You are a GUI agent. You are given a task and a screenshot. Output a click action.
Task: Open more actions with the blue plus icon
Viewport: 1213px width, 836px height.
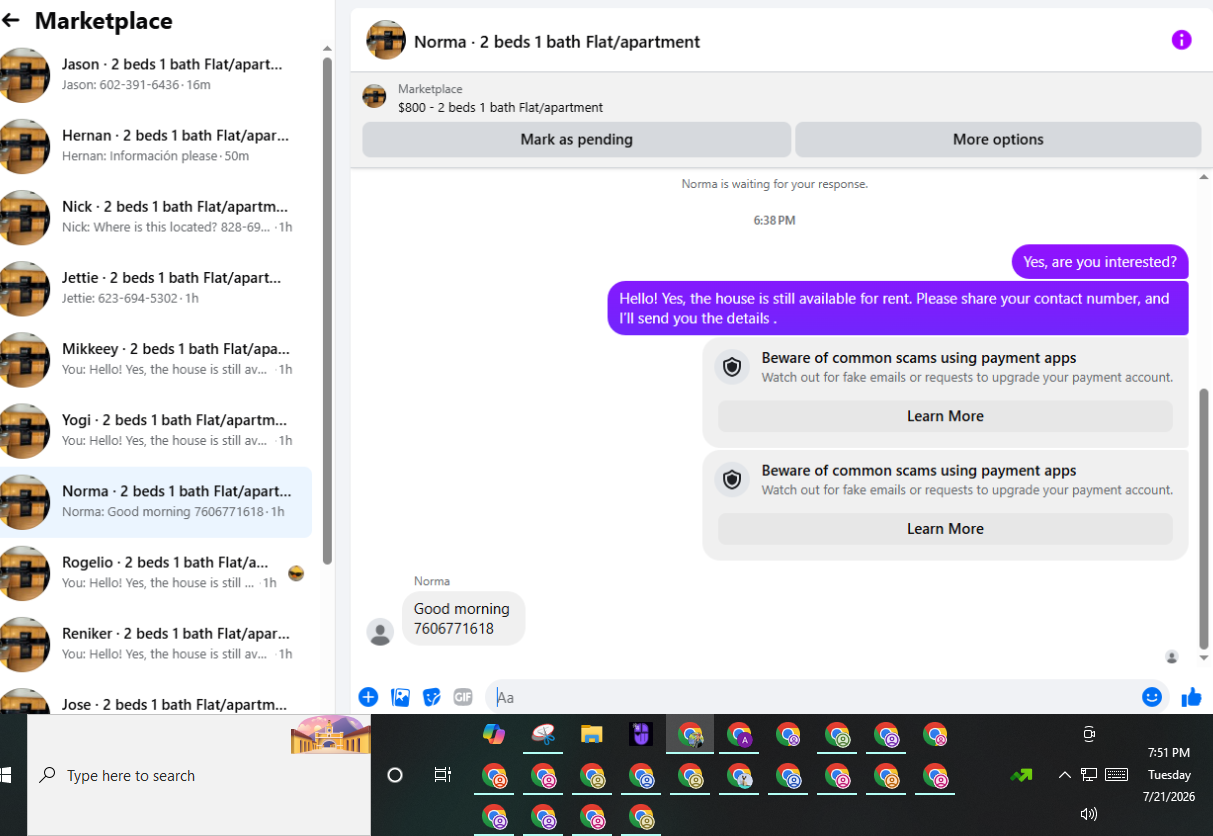point(368,697)
